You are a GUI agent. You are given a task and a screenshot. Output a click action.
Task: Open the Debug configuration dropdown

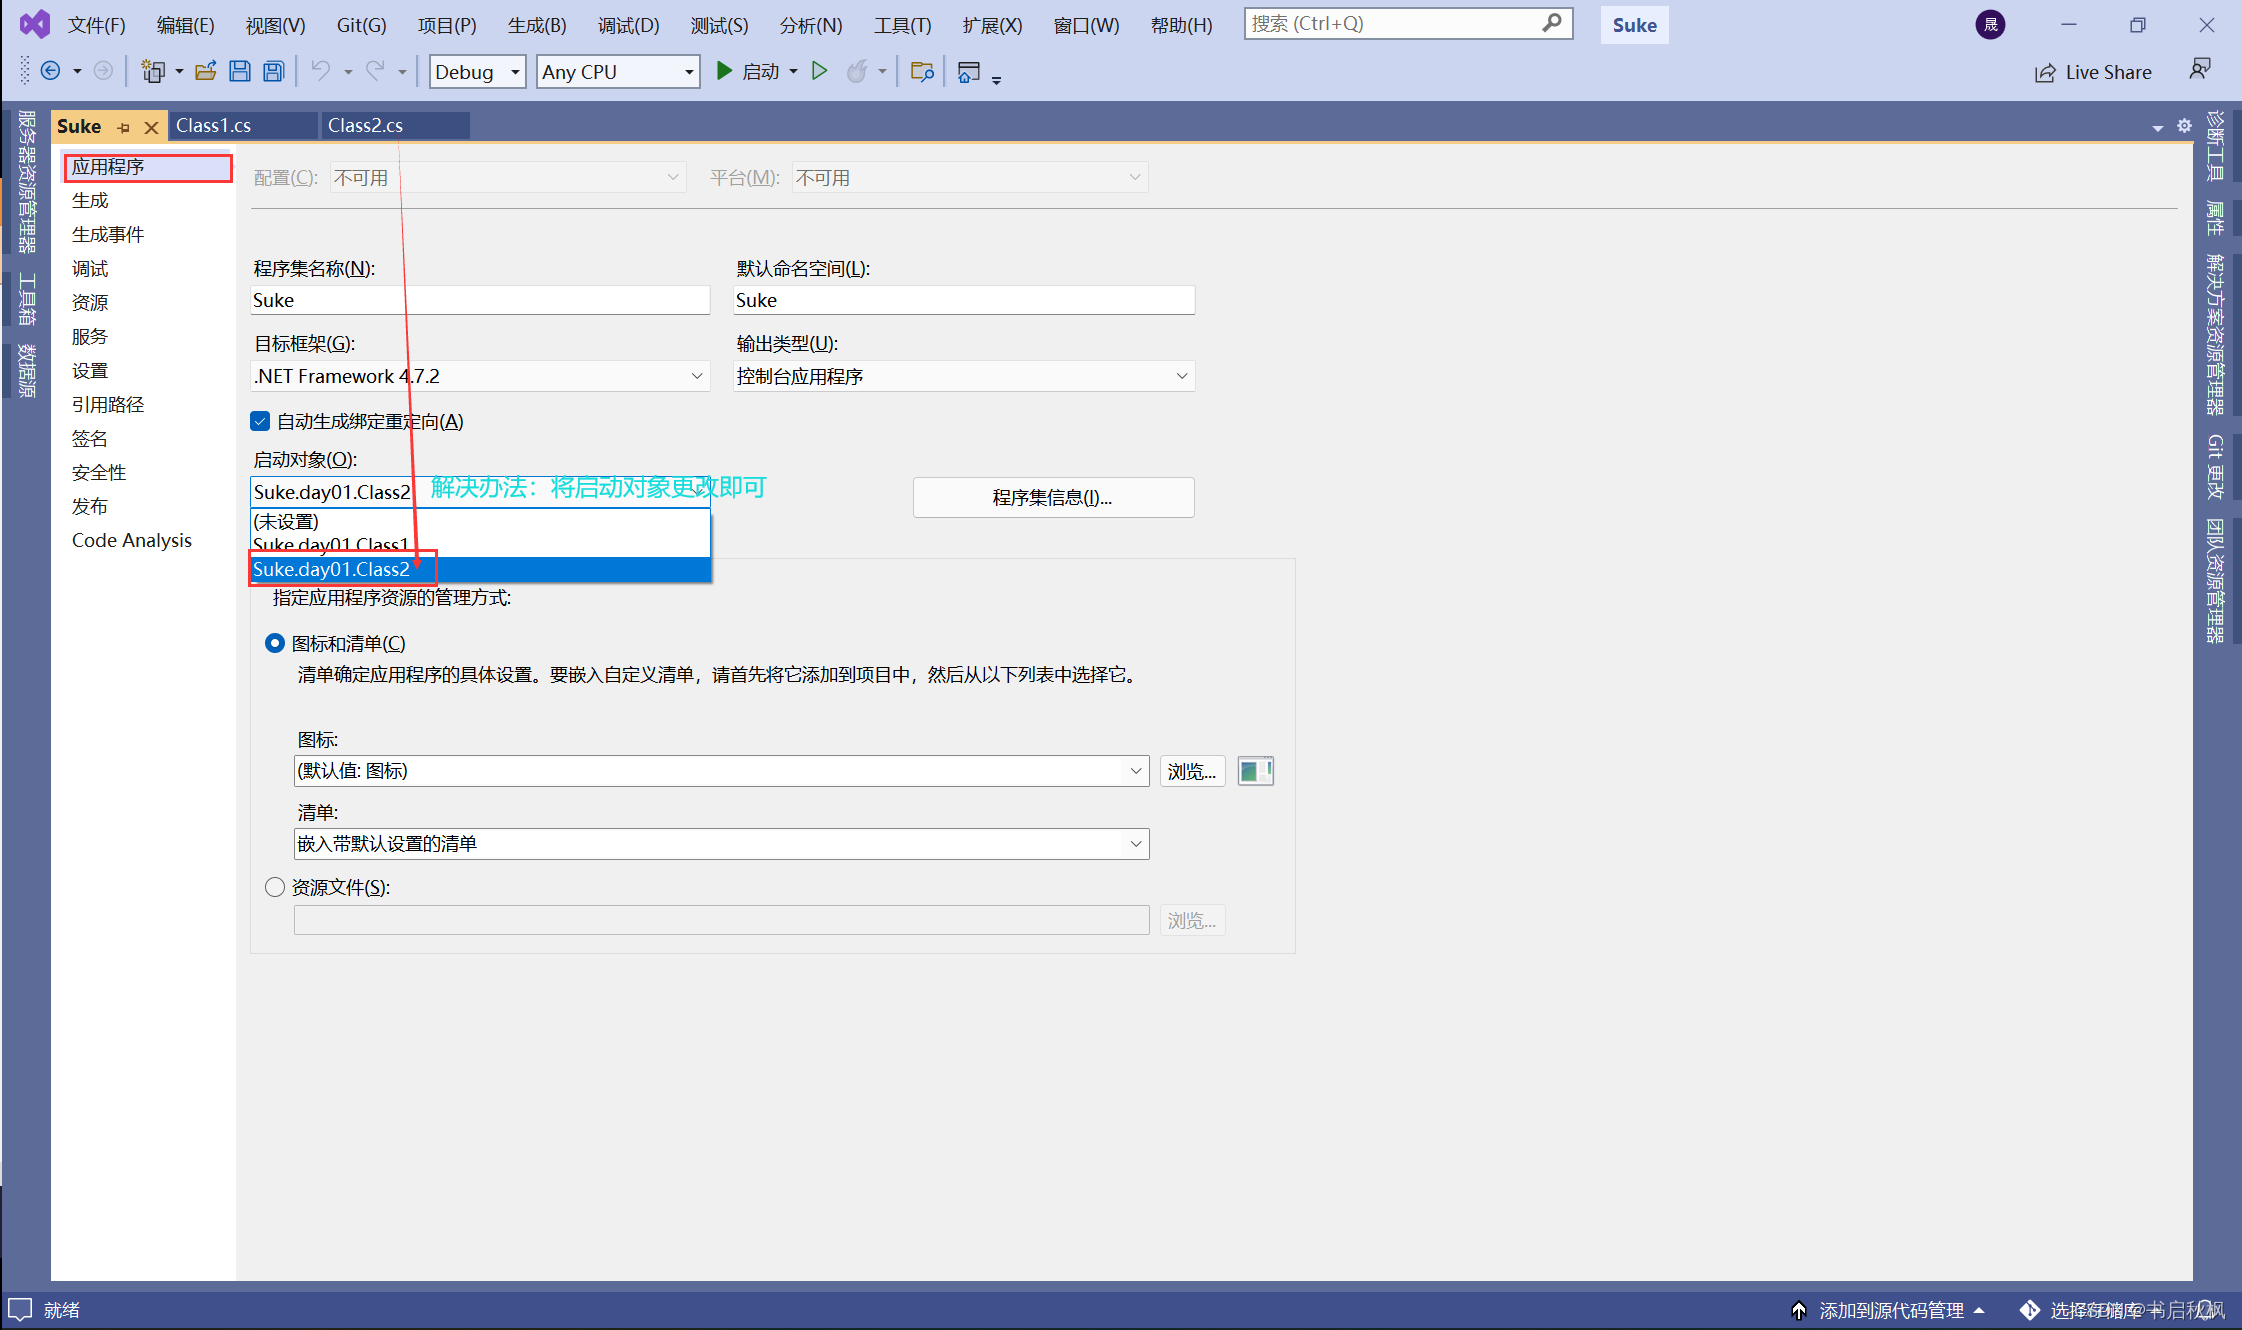click(x=477, y=71)
